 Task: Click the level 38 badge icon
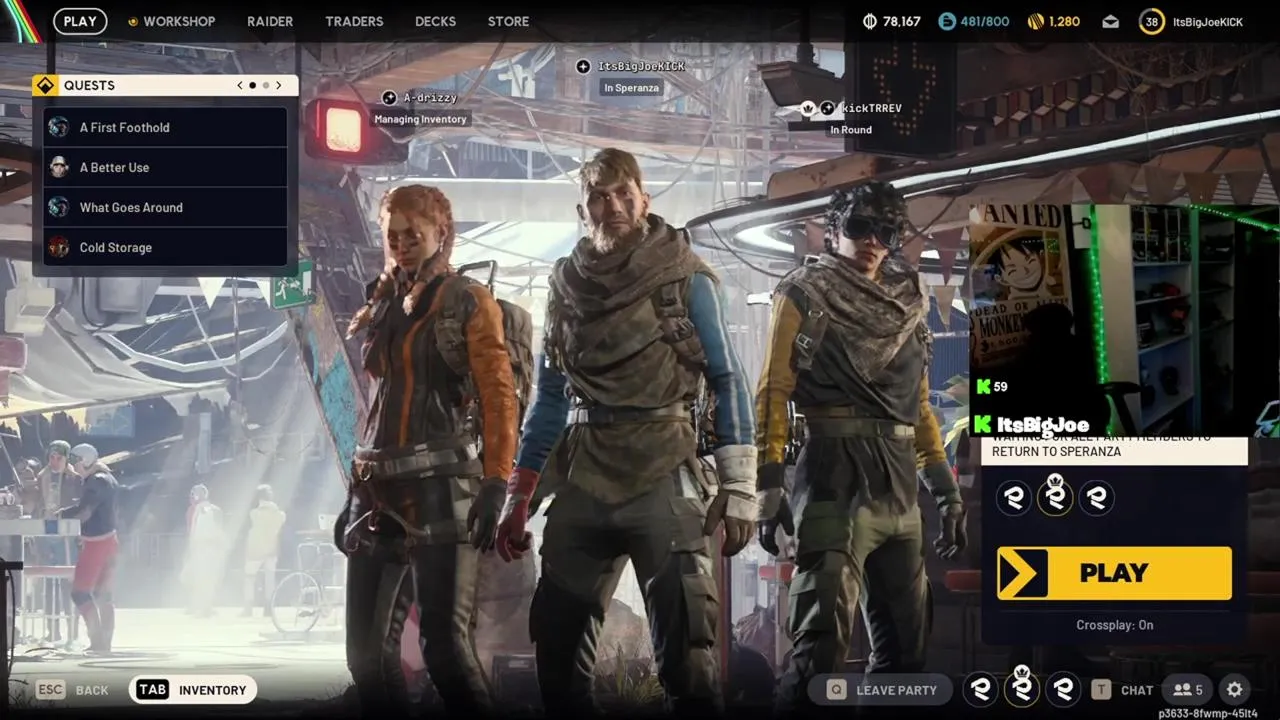pos(1152,21)
